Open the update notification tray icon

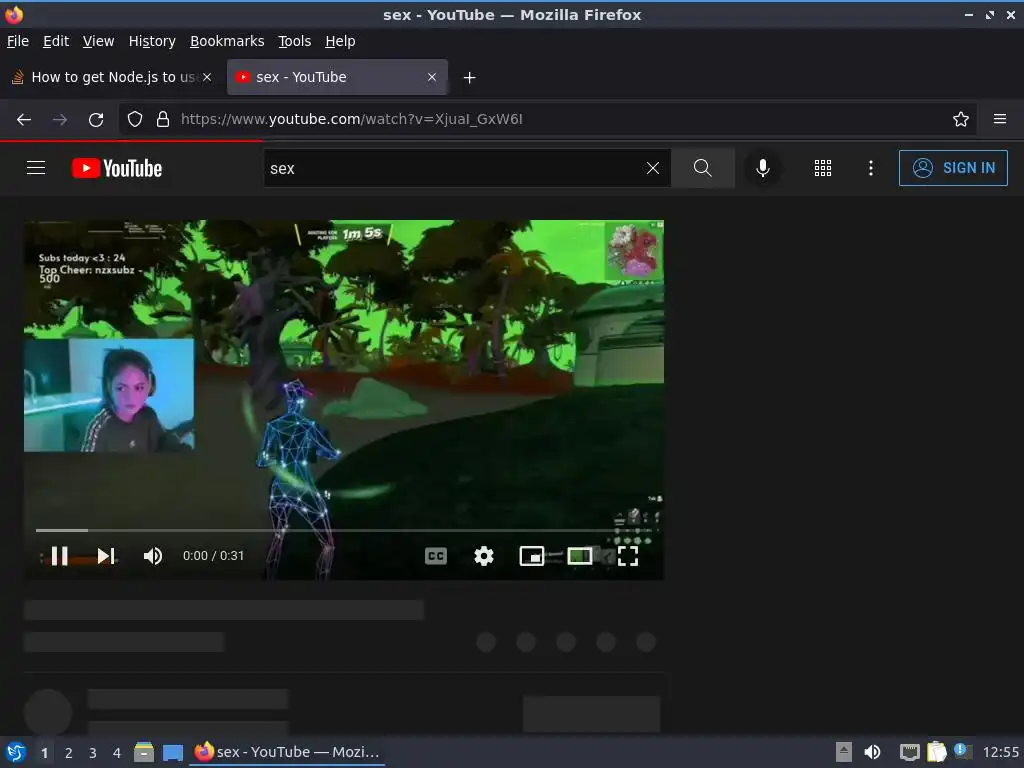click(x=961, y=750)
